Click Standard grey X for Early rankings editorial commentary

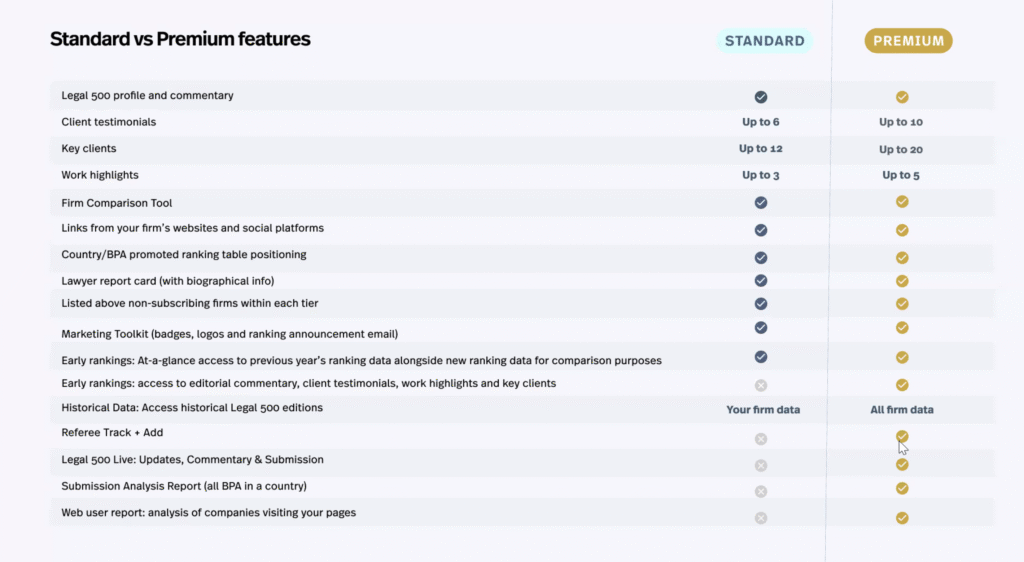(761, 385)
